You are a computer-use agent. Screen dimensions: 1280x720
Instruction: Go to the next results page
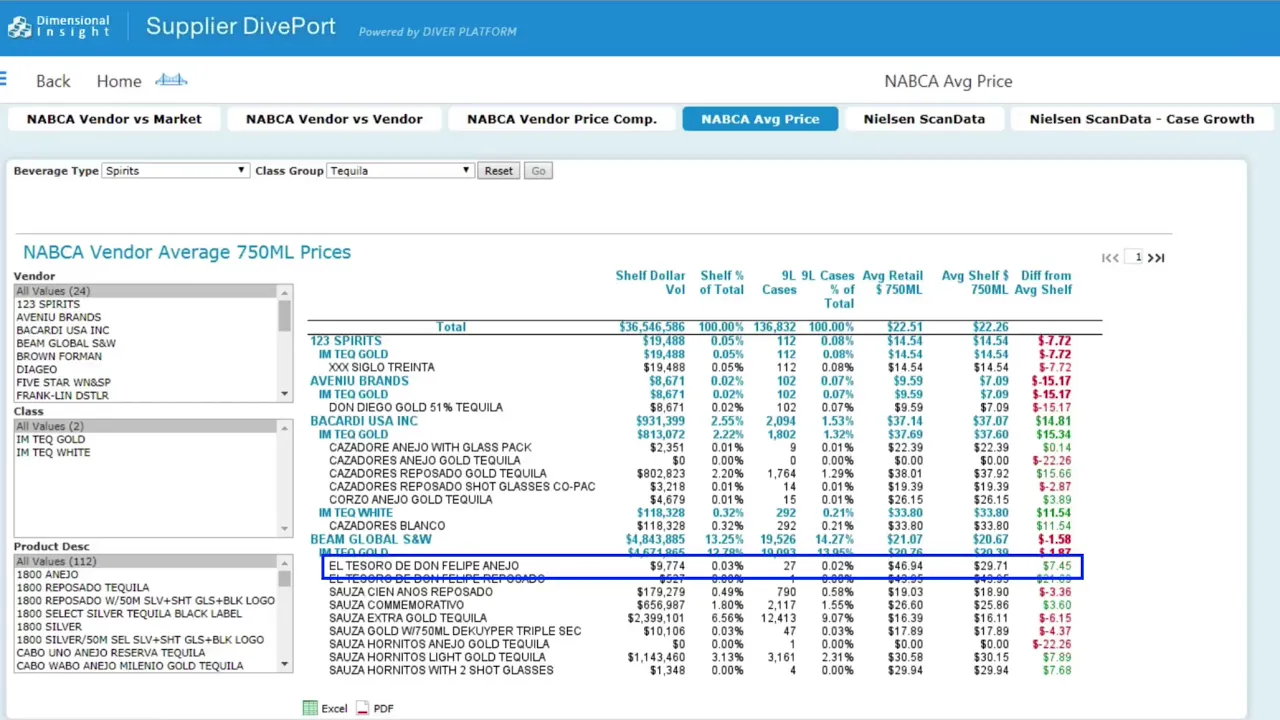[1151, 258]
